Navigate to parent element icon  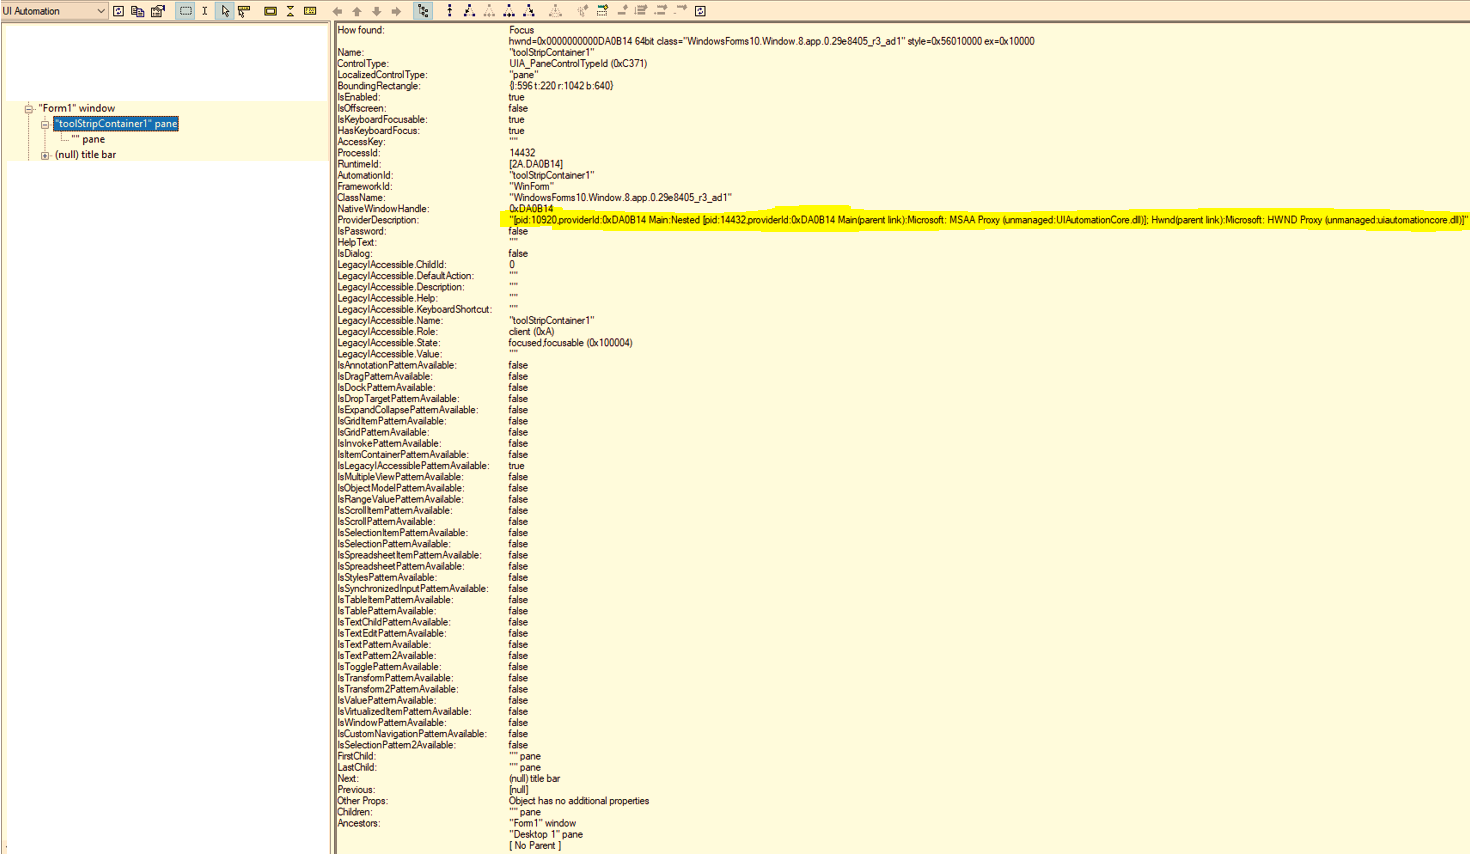click(450, 11)
